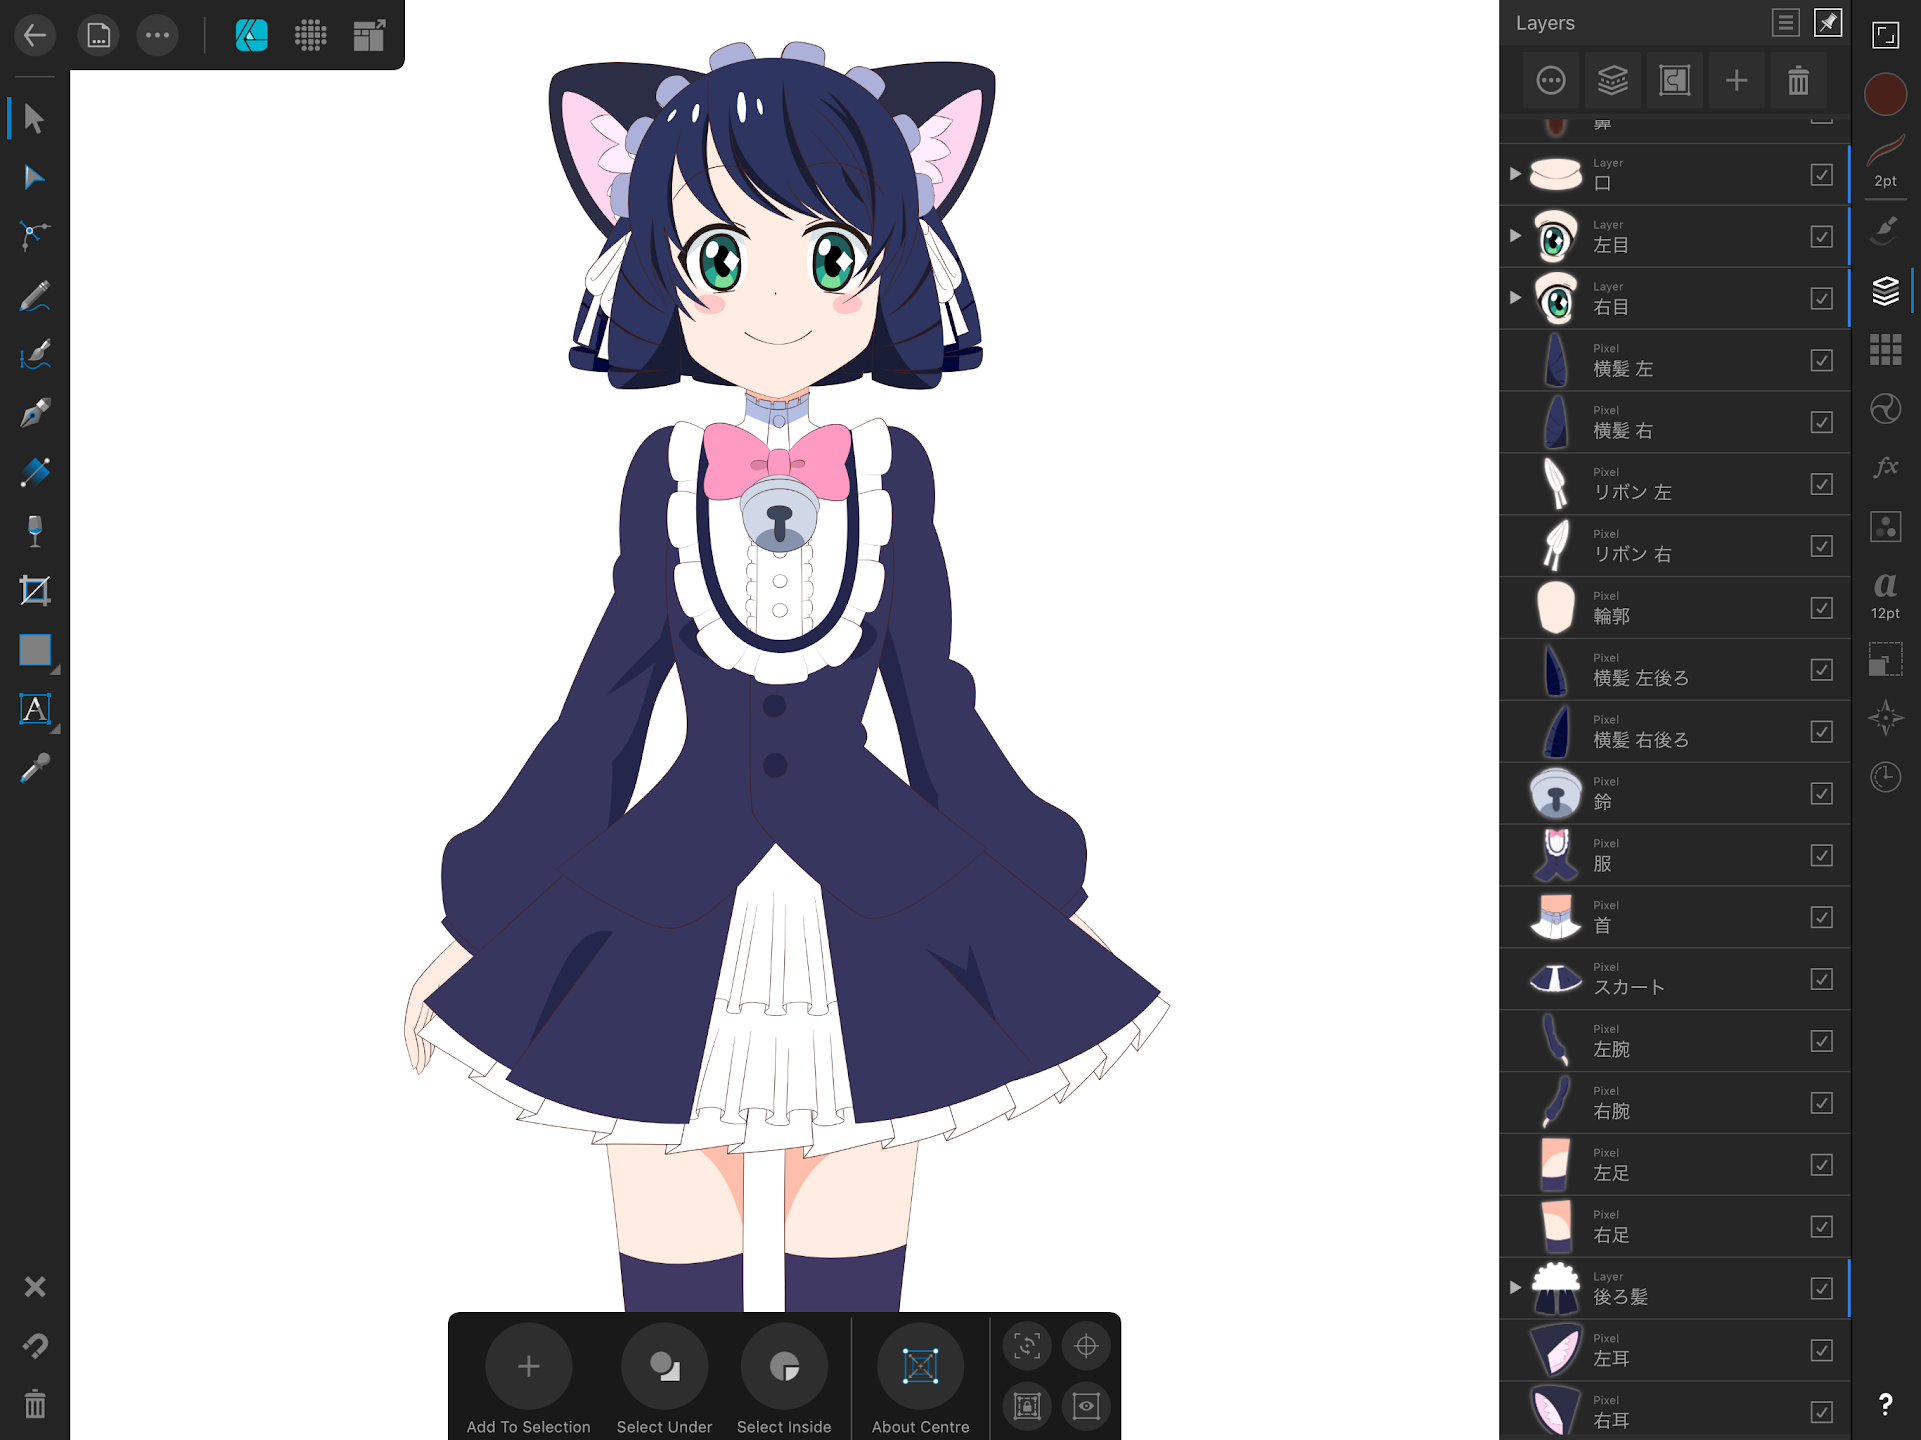Tap Select Under button
Viewport: 1921px width, 1440px height.
[x=664, y=1367]
